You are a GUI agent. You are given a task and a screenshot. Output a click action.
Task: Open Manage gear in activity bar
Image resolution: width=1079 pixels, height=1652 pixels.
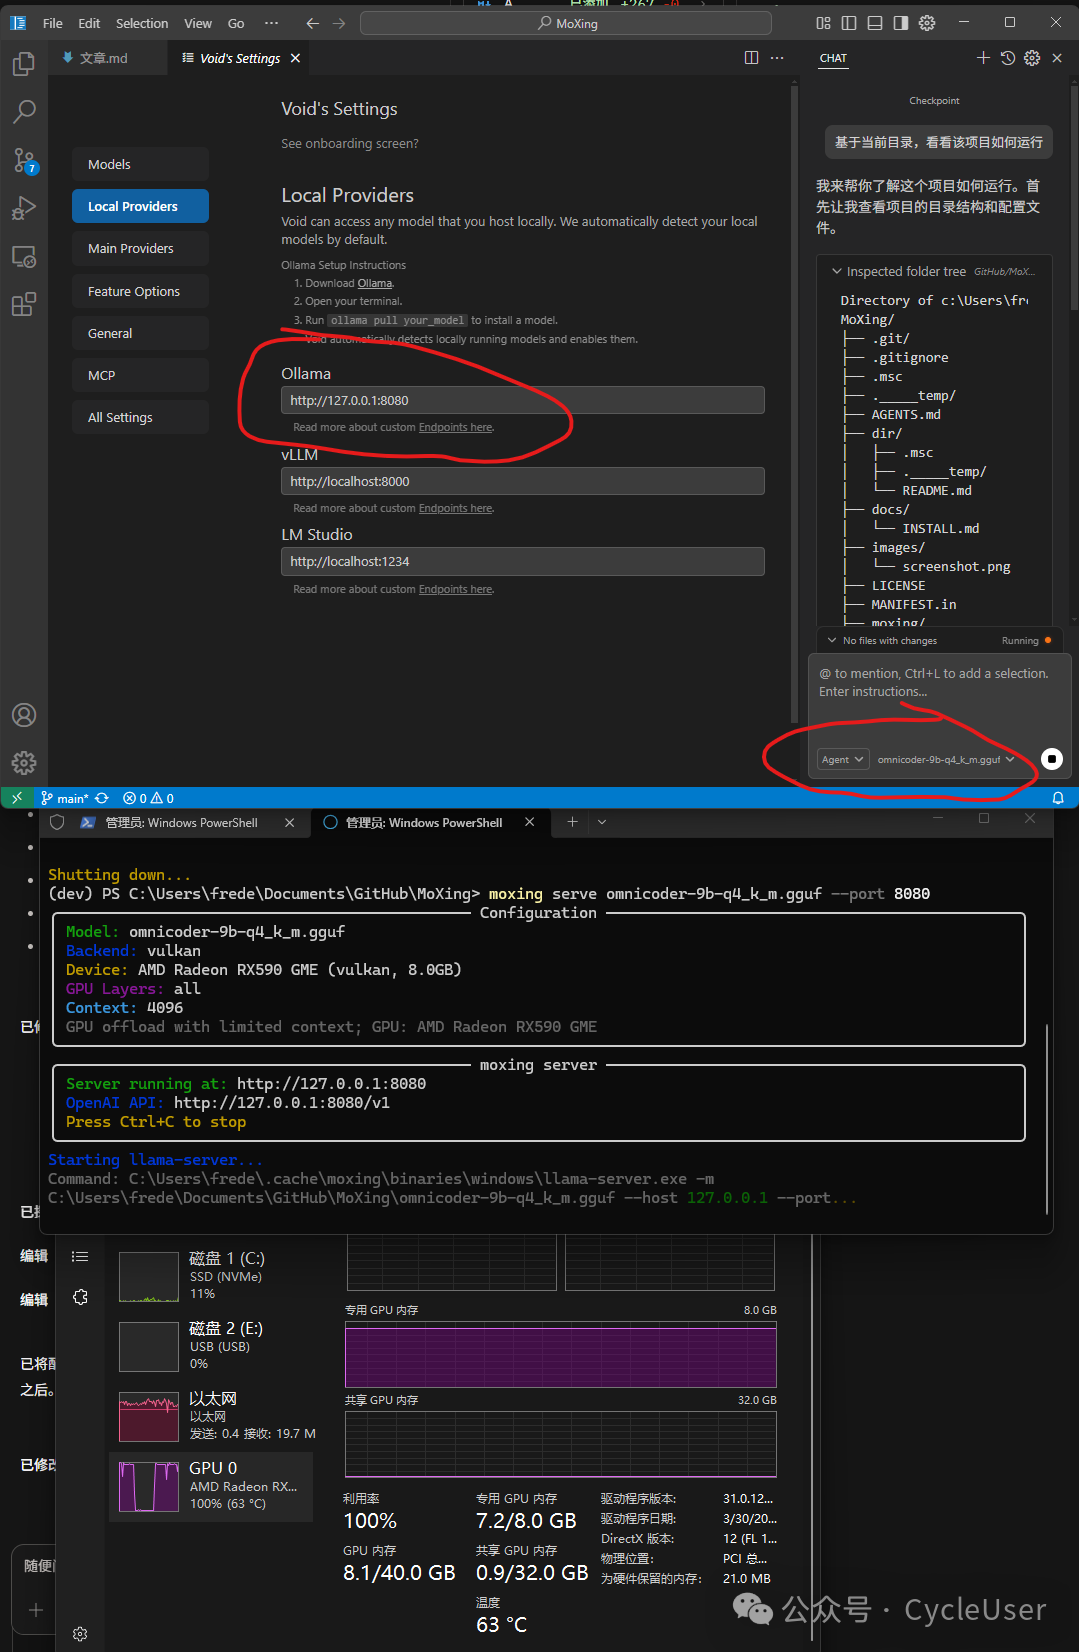[x=24, y=763]
